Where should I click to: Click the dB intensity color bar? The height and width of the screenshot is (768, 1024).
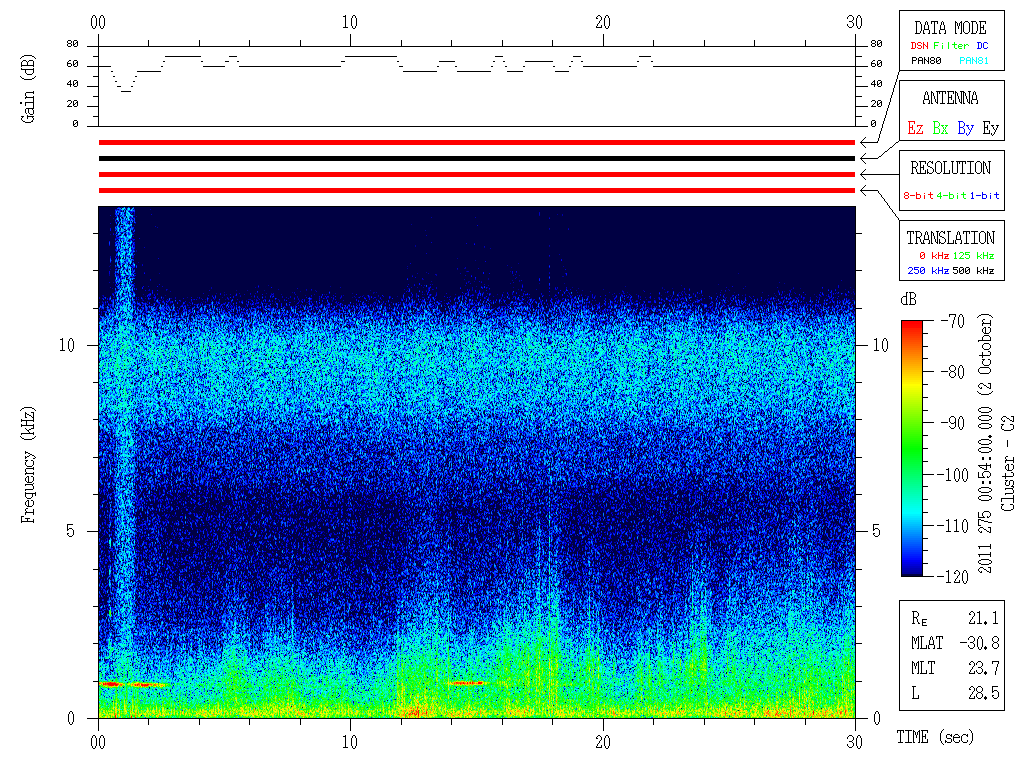(912, 448)
